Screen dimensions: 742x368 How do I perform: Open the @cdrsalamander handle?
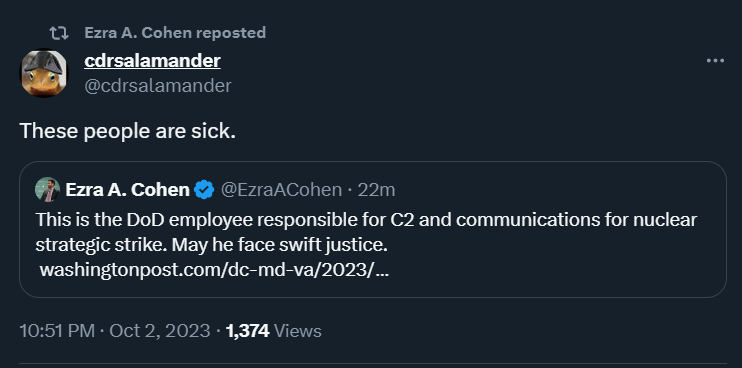point(158,86)
